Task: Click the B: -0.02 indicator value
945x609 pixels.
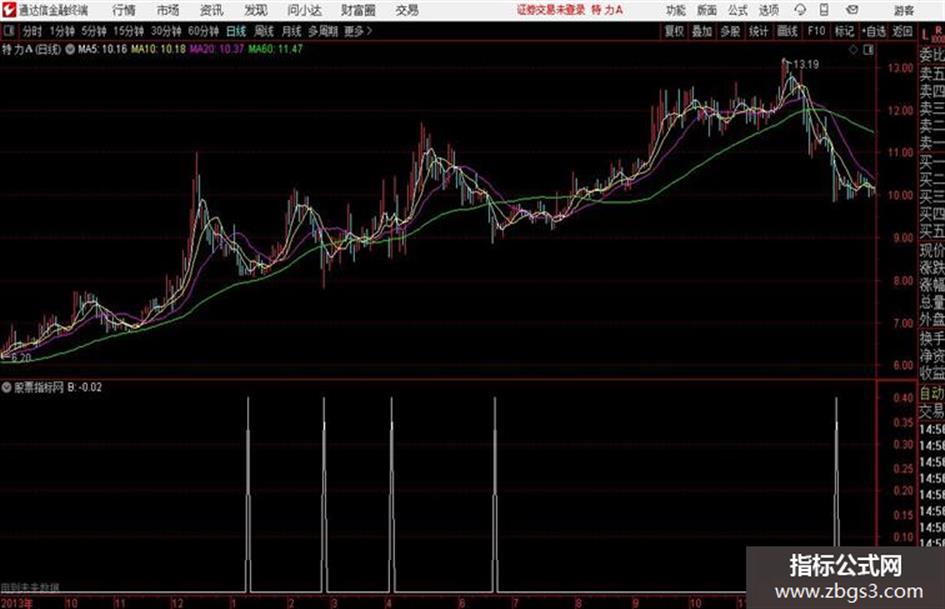Action: click(x=85, y=387)
